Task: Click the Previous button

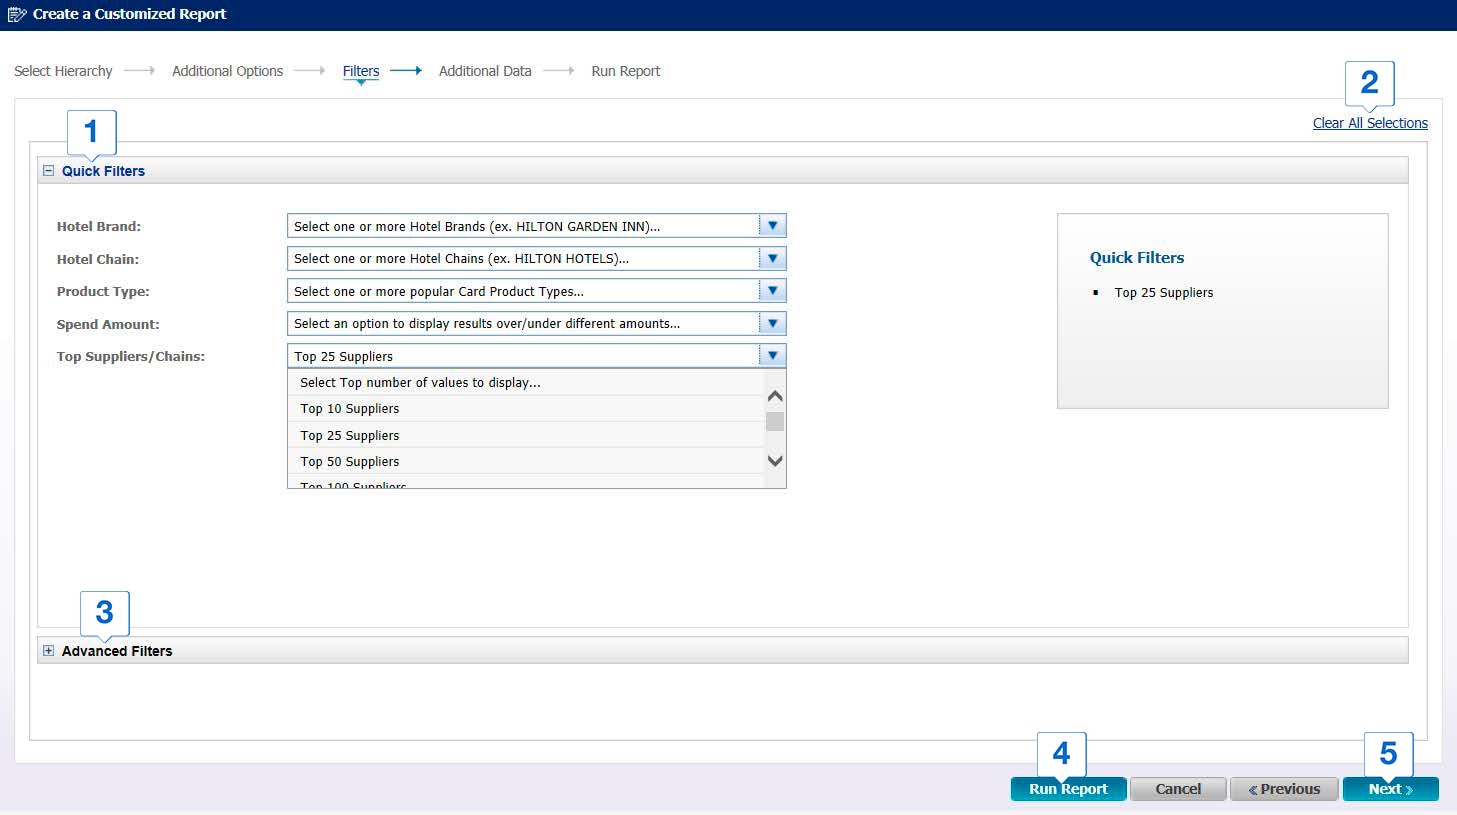Action: tap(1283, 788)
